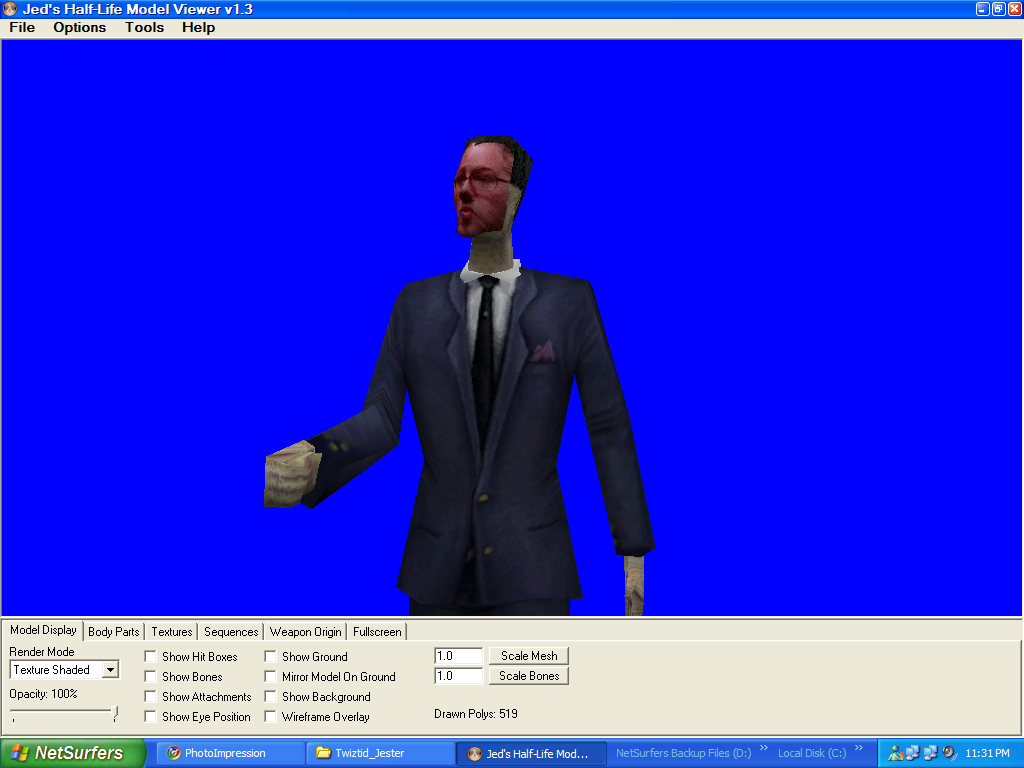Expand the Local Disk (C:) chevron
The image size is (1024, 768).
[x=859, y=748]
